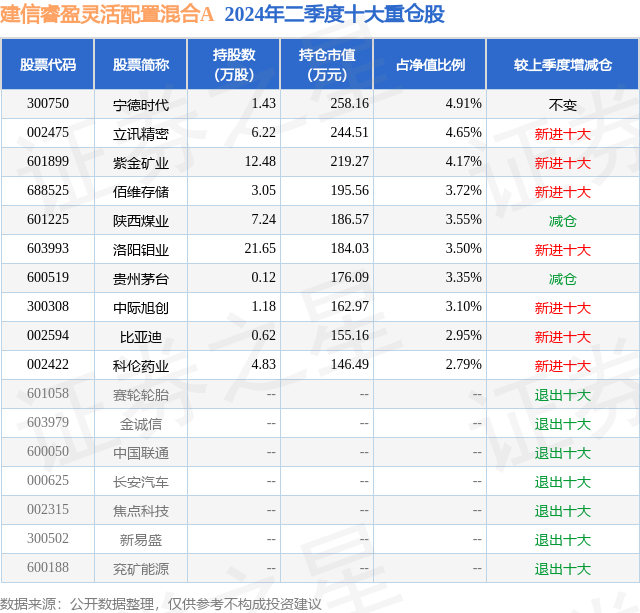640x613 pixels.
Task: Select stock code 300308
Action: tap(48, 306)
